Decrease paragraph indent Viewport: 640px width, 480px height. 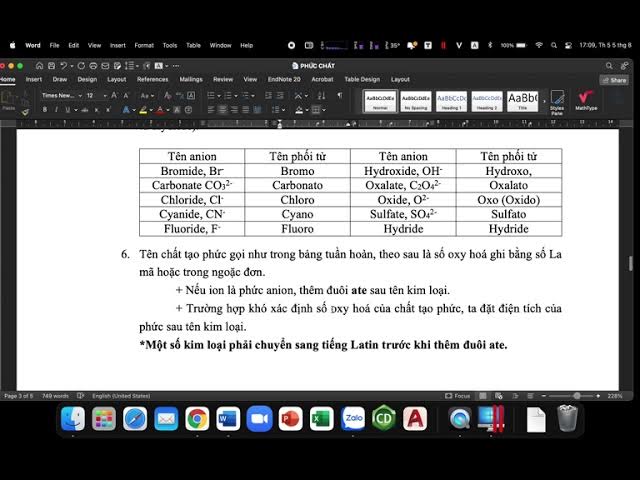point(268,96)
